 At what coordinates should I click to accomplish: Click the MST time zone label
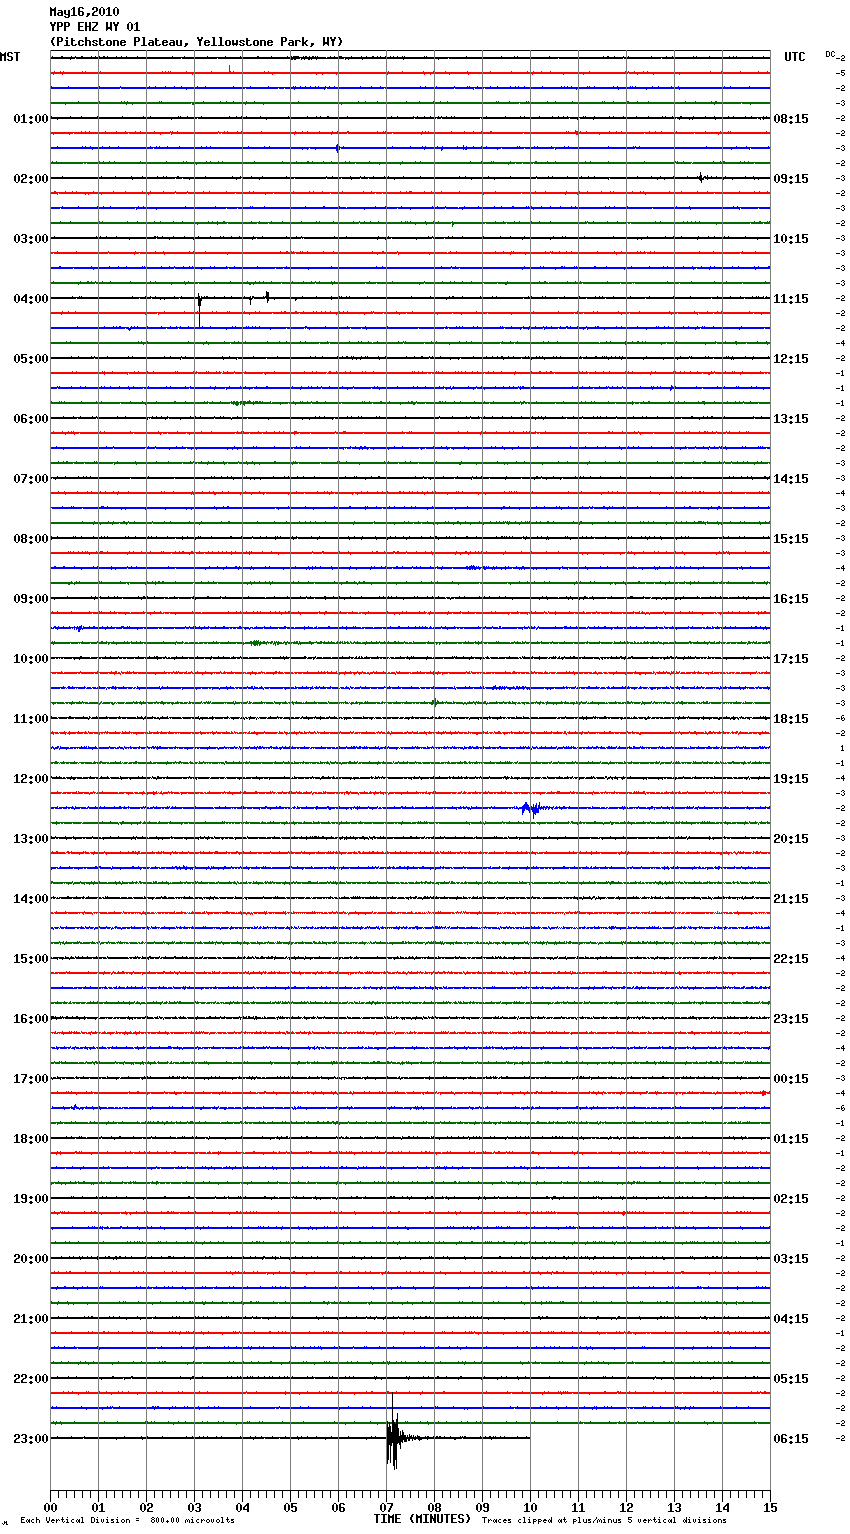(10, 57)
